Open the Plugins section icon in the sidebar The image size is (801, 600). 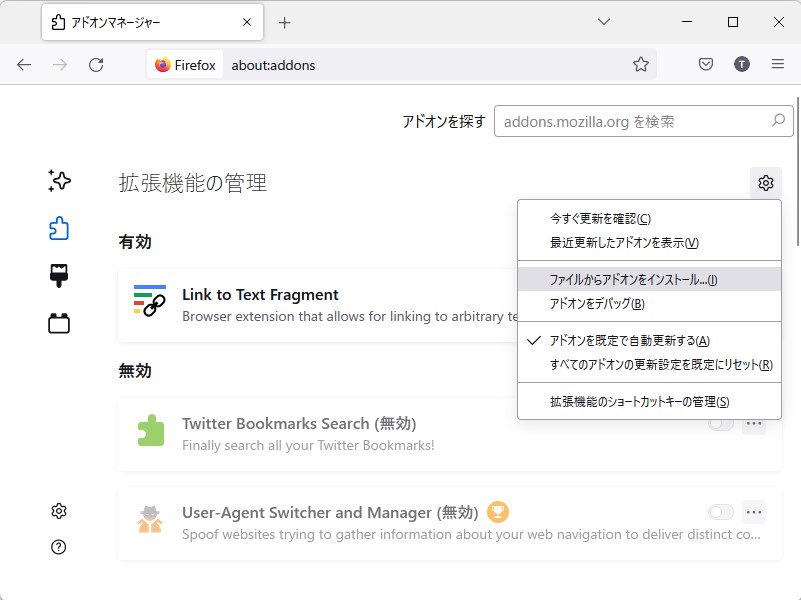click(58, 322)
